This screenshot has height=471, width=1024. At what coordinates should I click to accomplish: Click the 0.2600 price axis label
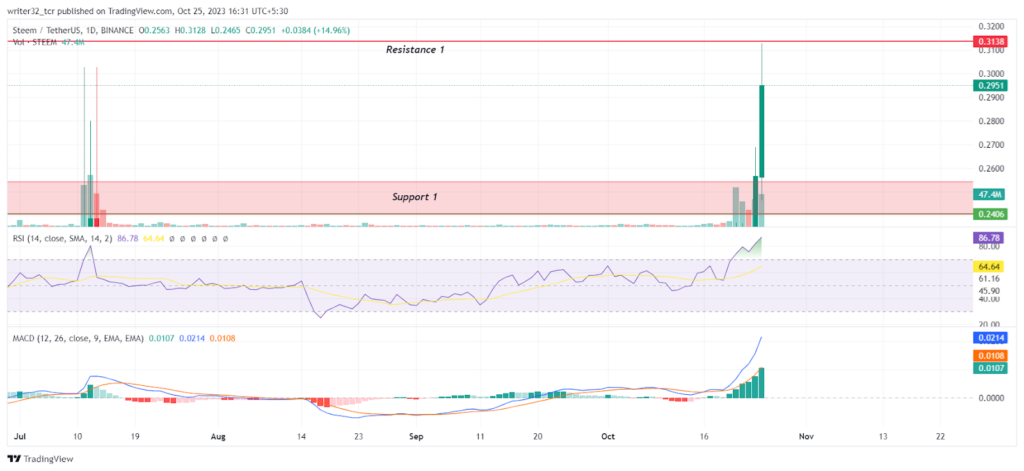(990, 169)
